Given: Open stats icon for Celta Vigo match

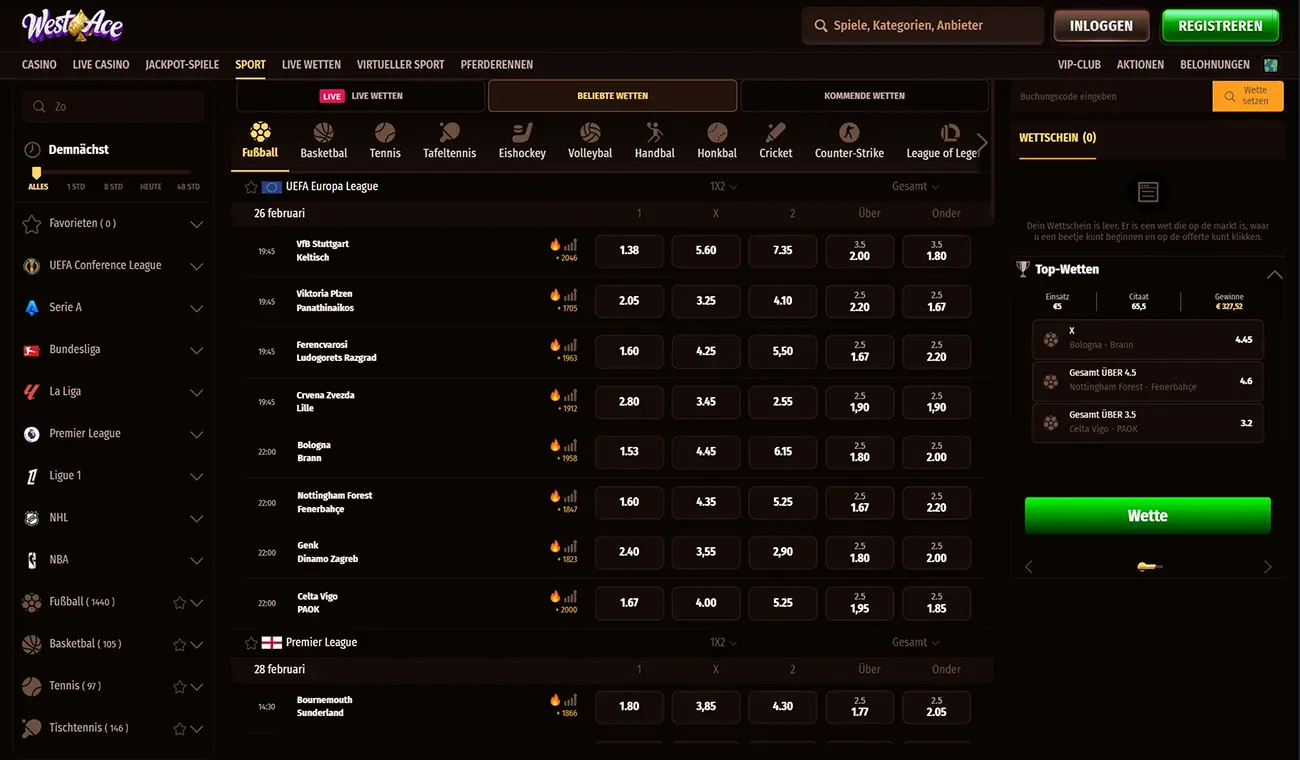Looking at the screenshot, I should (x=570, y=597).
